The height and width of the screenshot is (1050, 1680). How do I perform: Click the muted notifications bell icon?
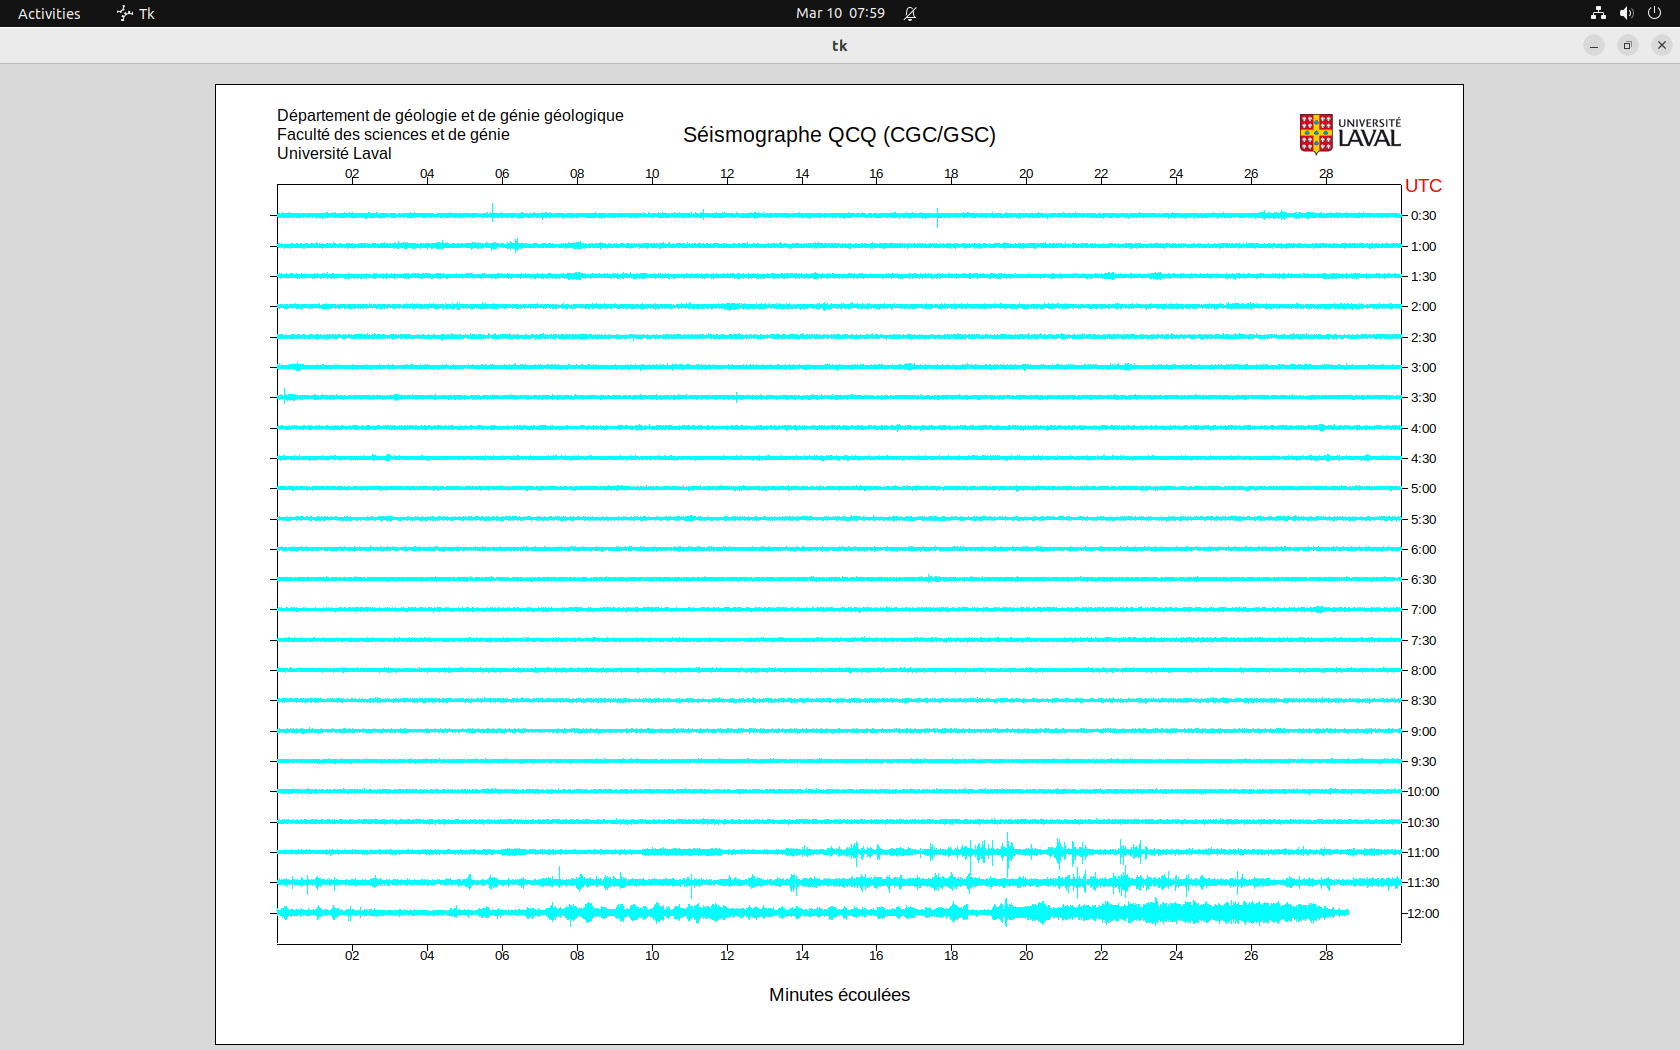click(x=910, y=13)
